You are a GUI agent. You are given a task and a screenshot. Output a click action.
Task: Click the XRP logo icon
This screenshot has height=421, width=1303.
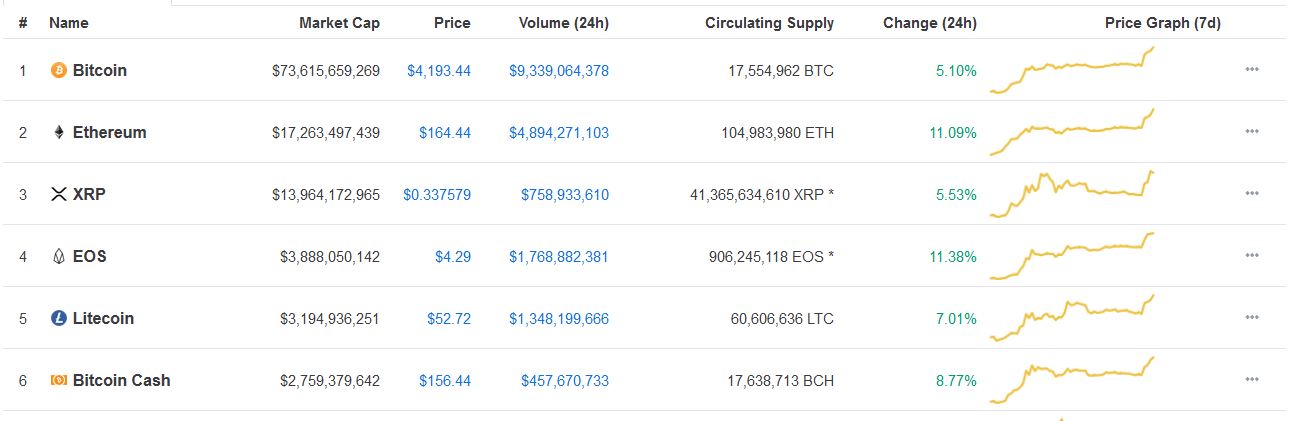(x=58, y=195)
